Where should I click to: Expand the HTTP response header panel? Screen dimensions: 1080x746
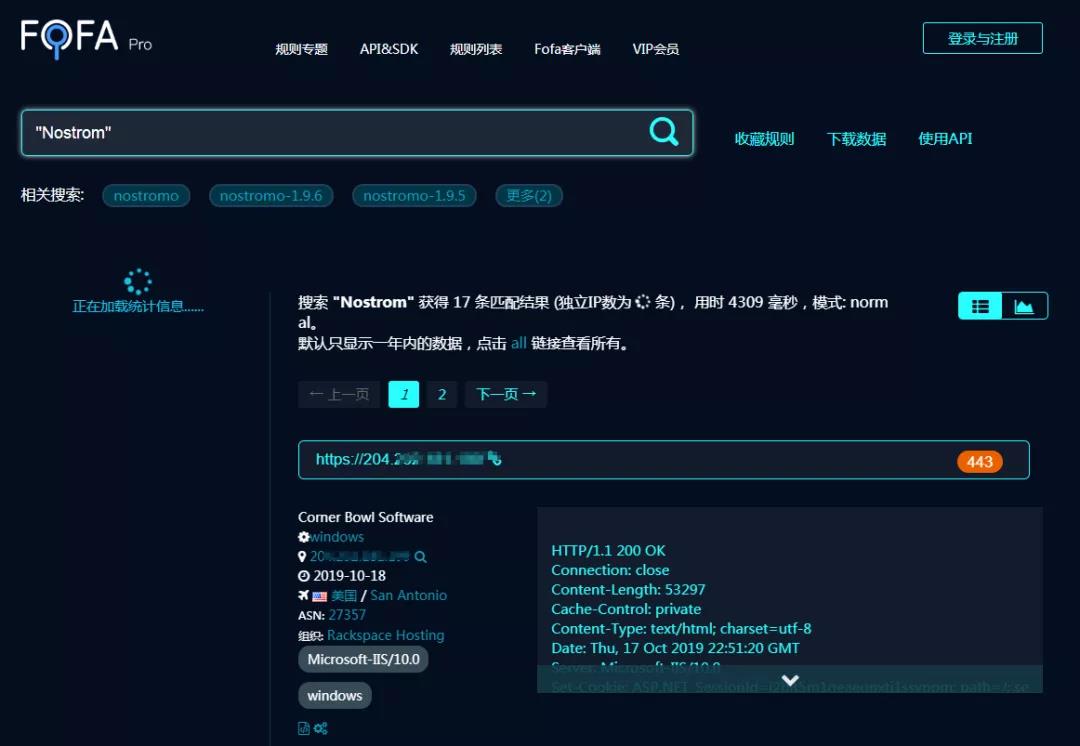point(790,680)
